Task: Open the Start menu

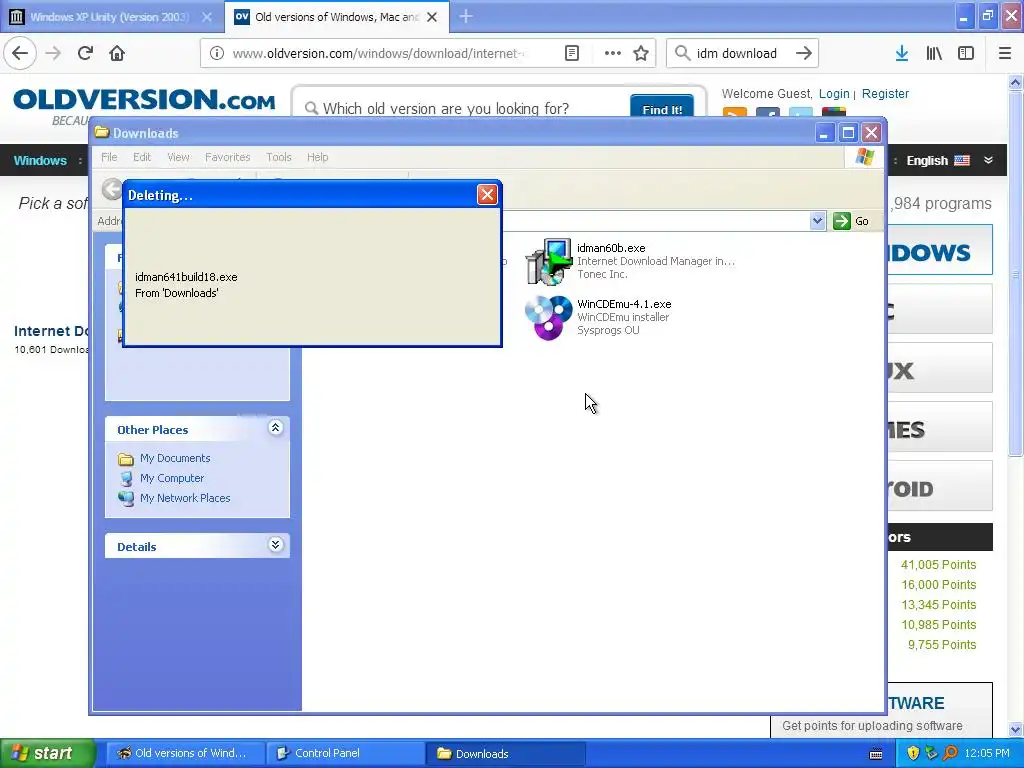Action: (48, 753)
